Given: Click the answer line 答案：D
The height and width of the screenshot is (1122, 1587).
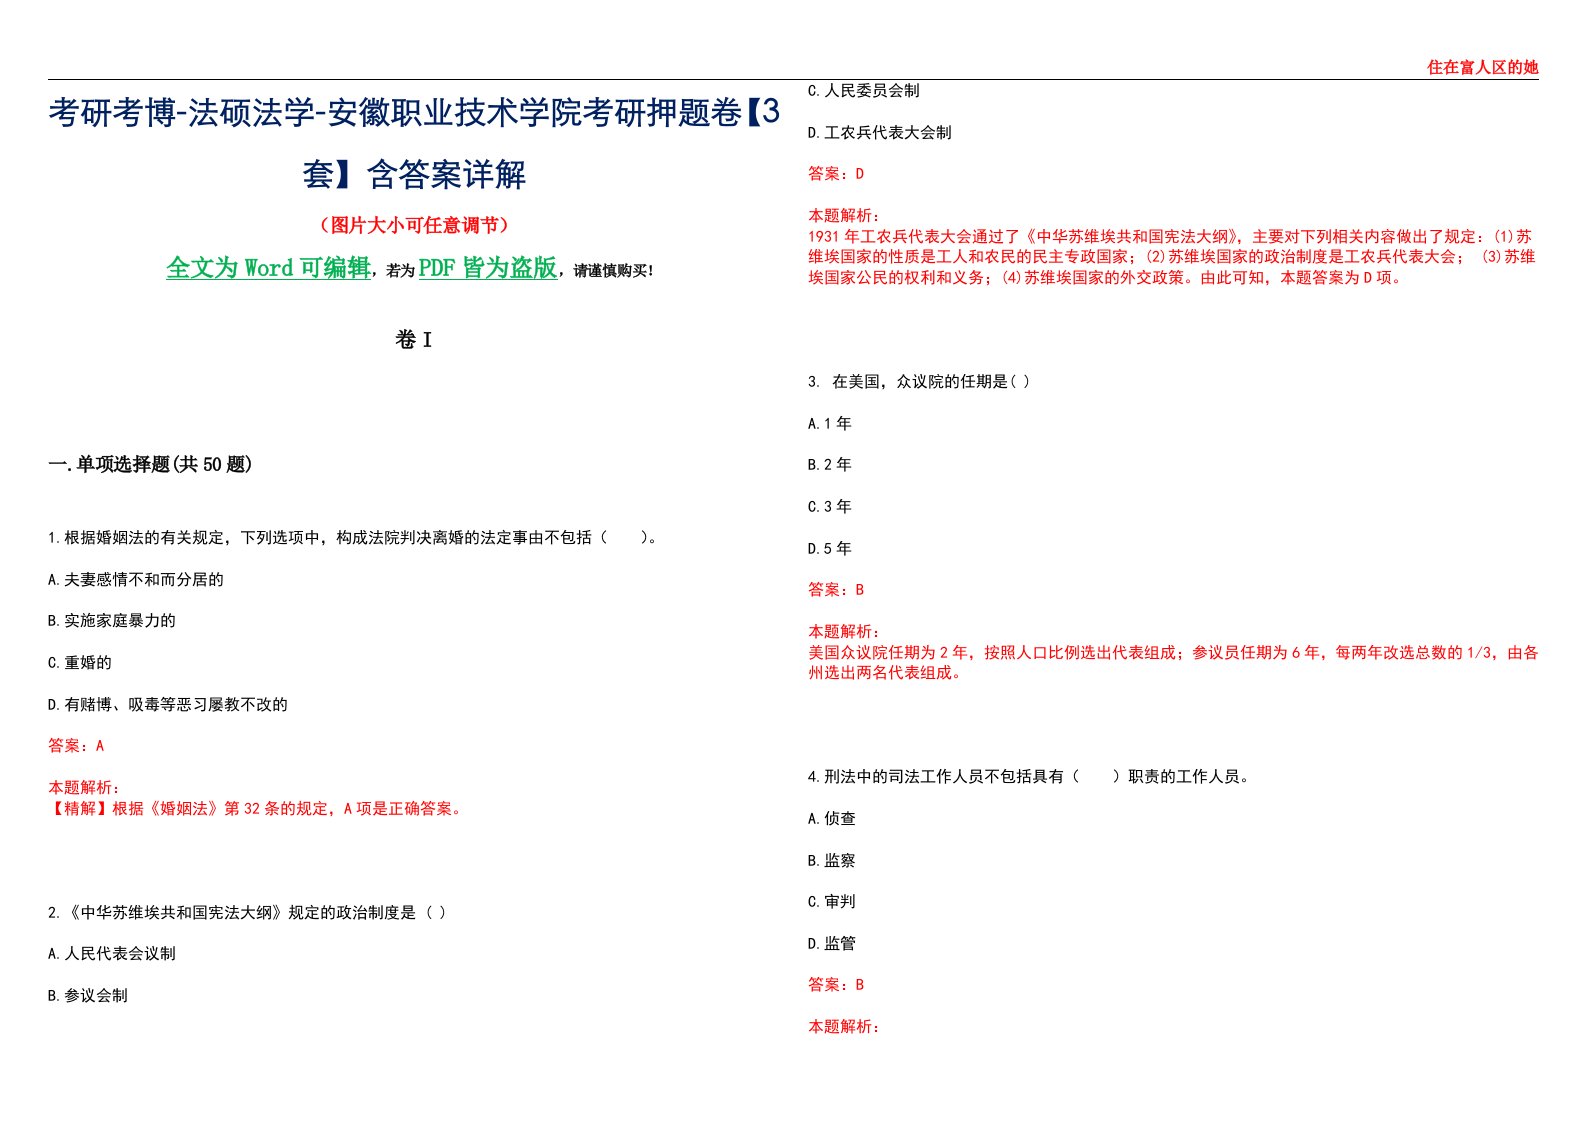Looking at the screenshot, I should pos(836,174).
